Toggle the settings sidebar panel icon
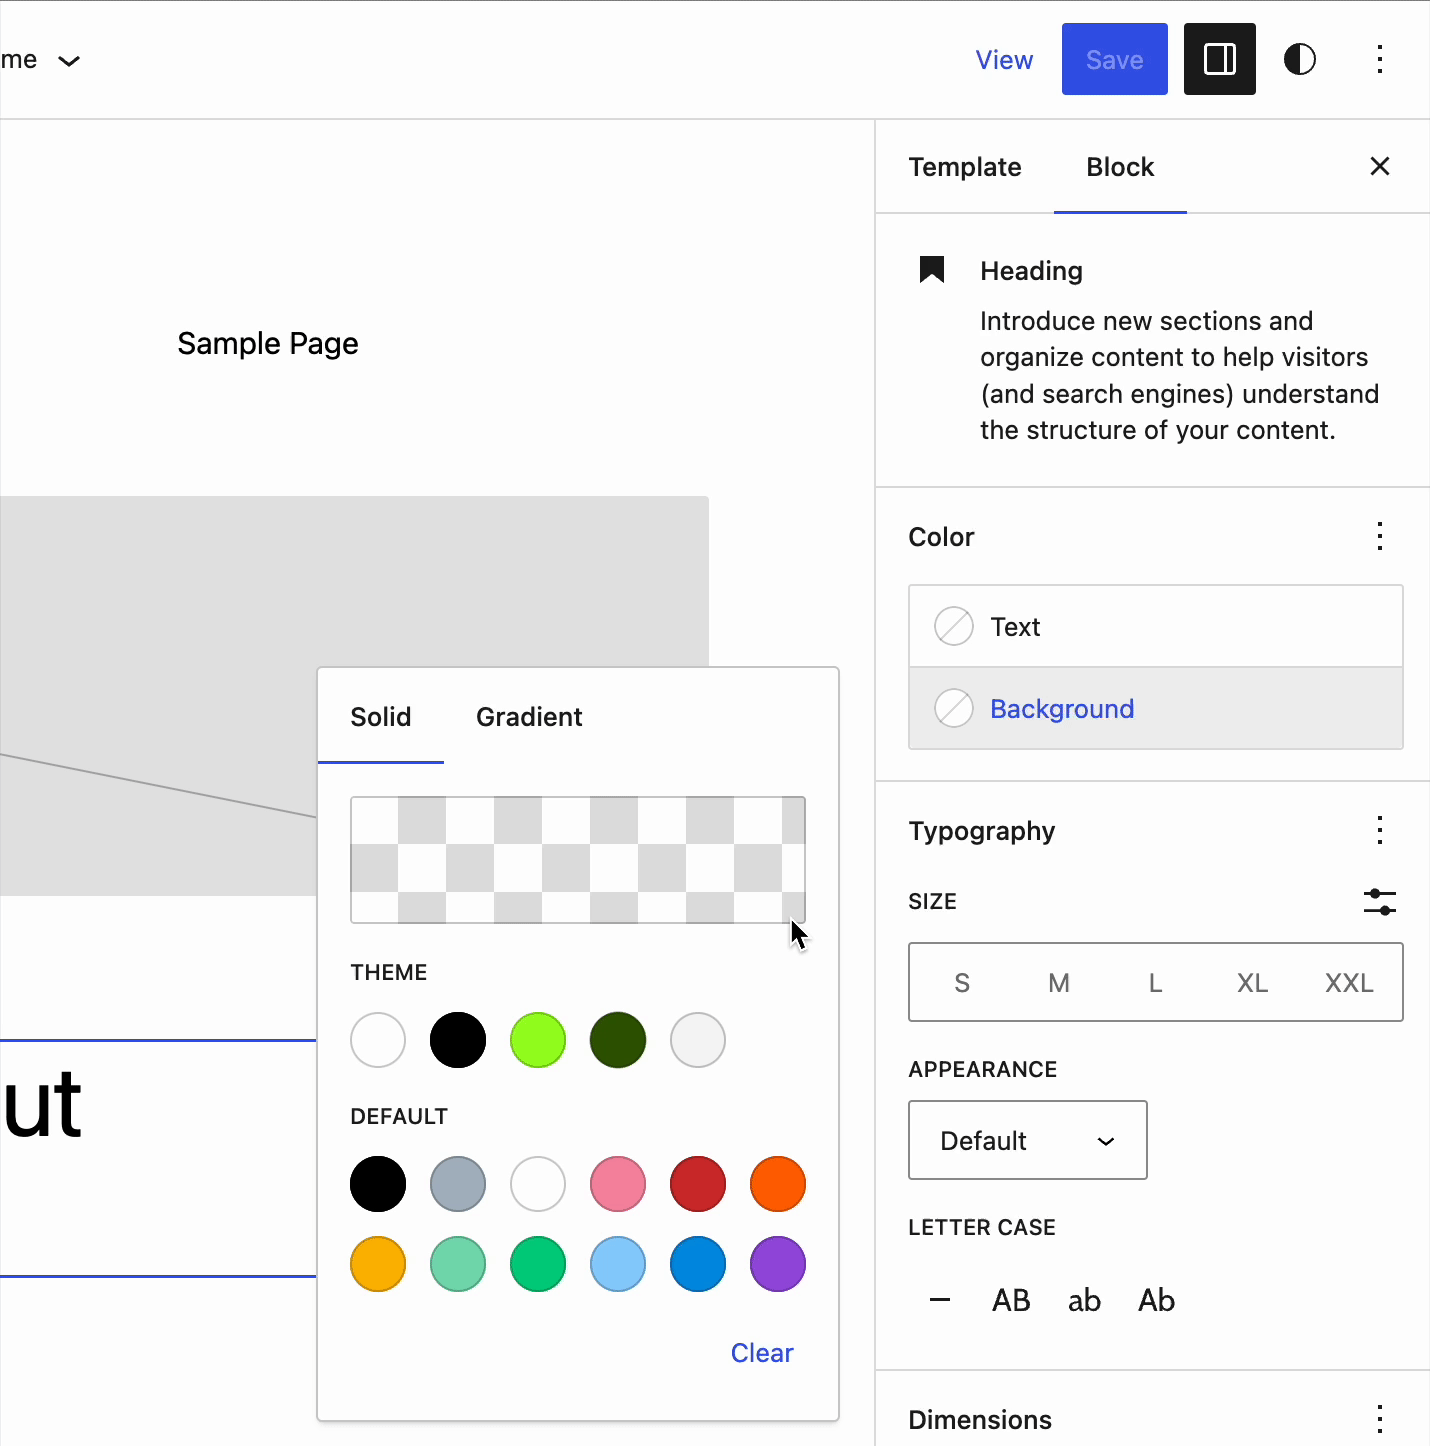Viewport: 1430px width, 1446px height. (1219, 59)
